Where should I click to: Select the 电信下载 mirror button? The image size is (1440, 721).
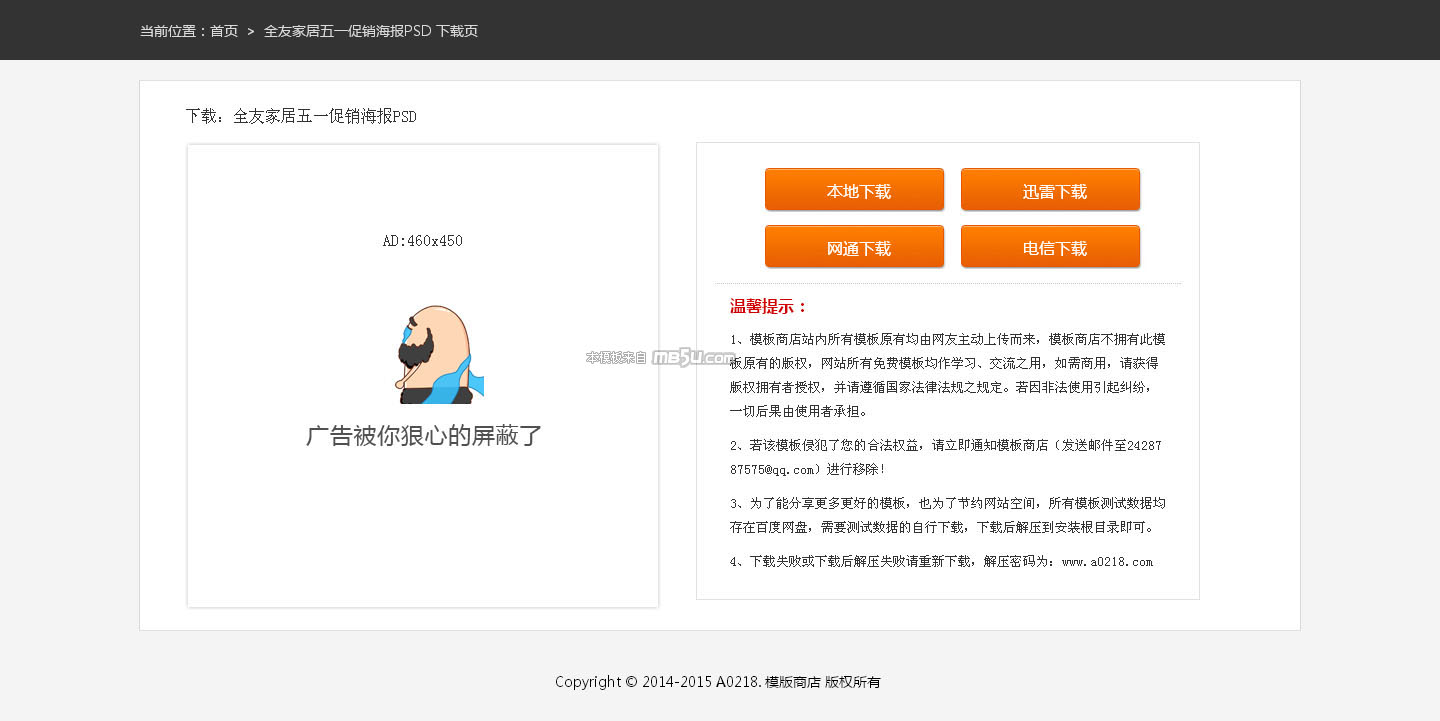(1050, 247)
